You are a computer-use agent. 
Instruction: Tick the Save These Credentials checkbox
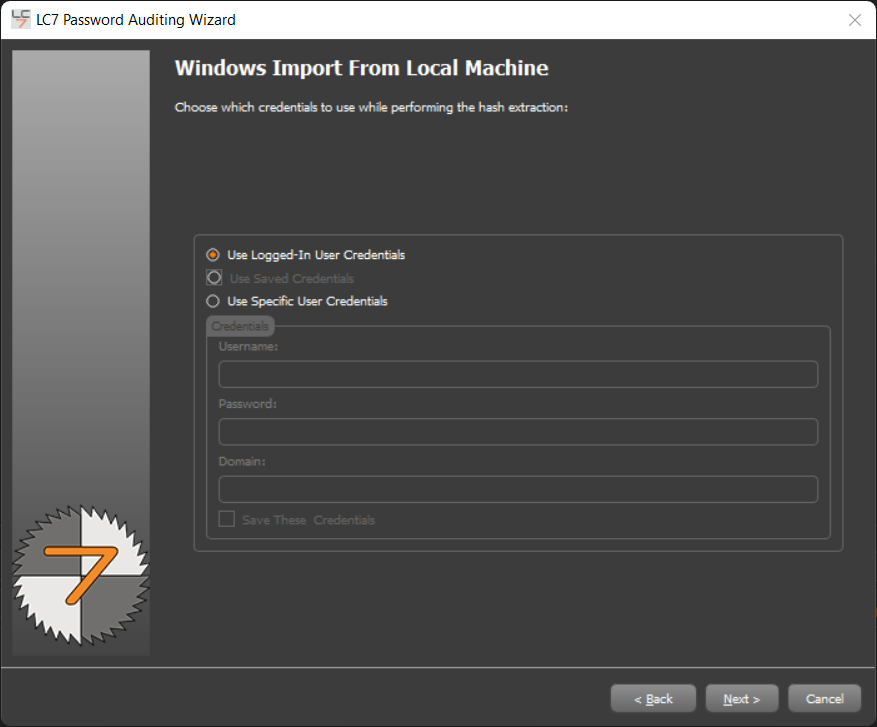coord(227,519)
